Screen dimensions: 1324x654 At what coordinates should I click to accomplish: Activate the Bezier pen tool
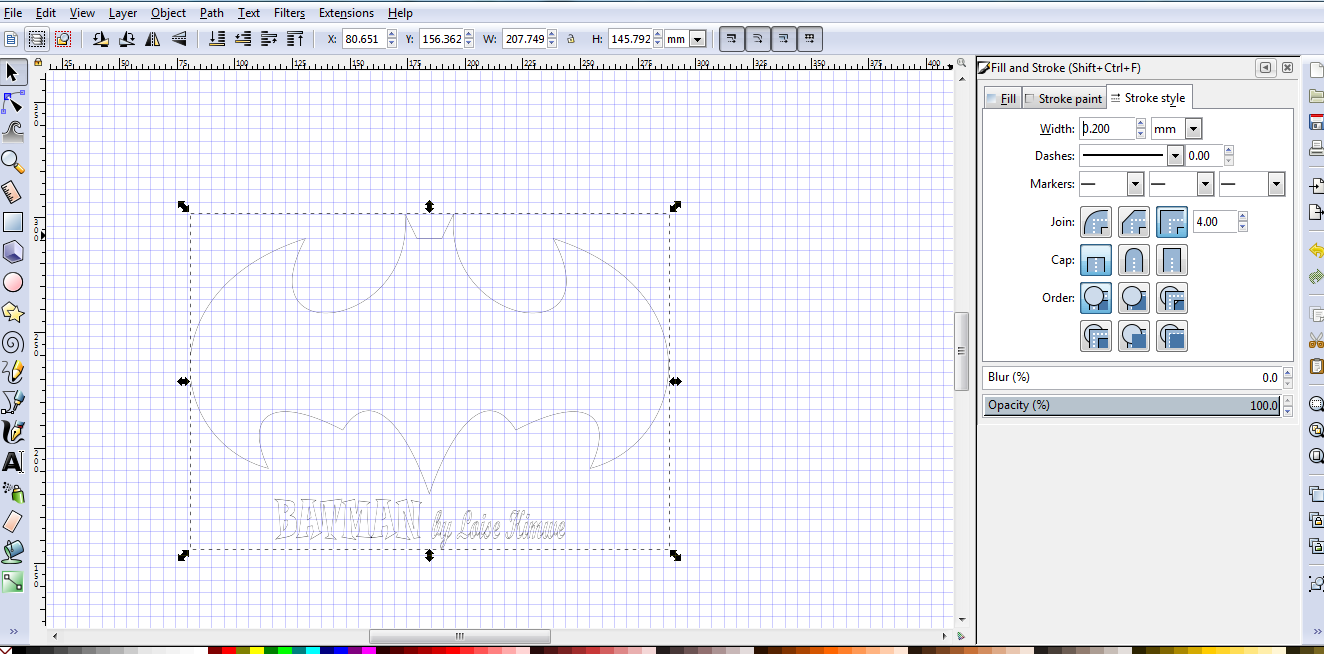coord(13,402)
